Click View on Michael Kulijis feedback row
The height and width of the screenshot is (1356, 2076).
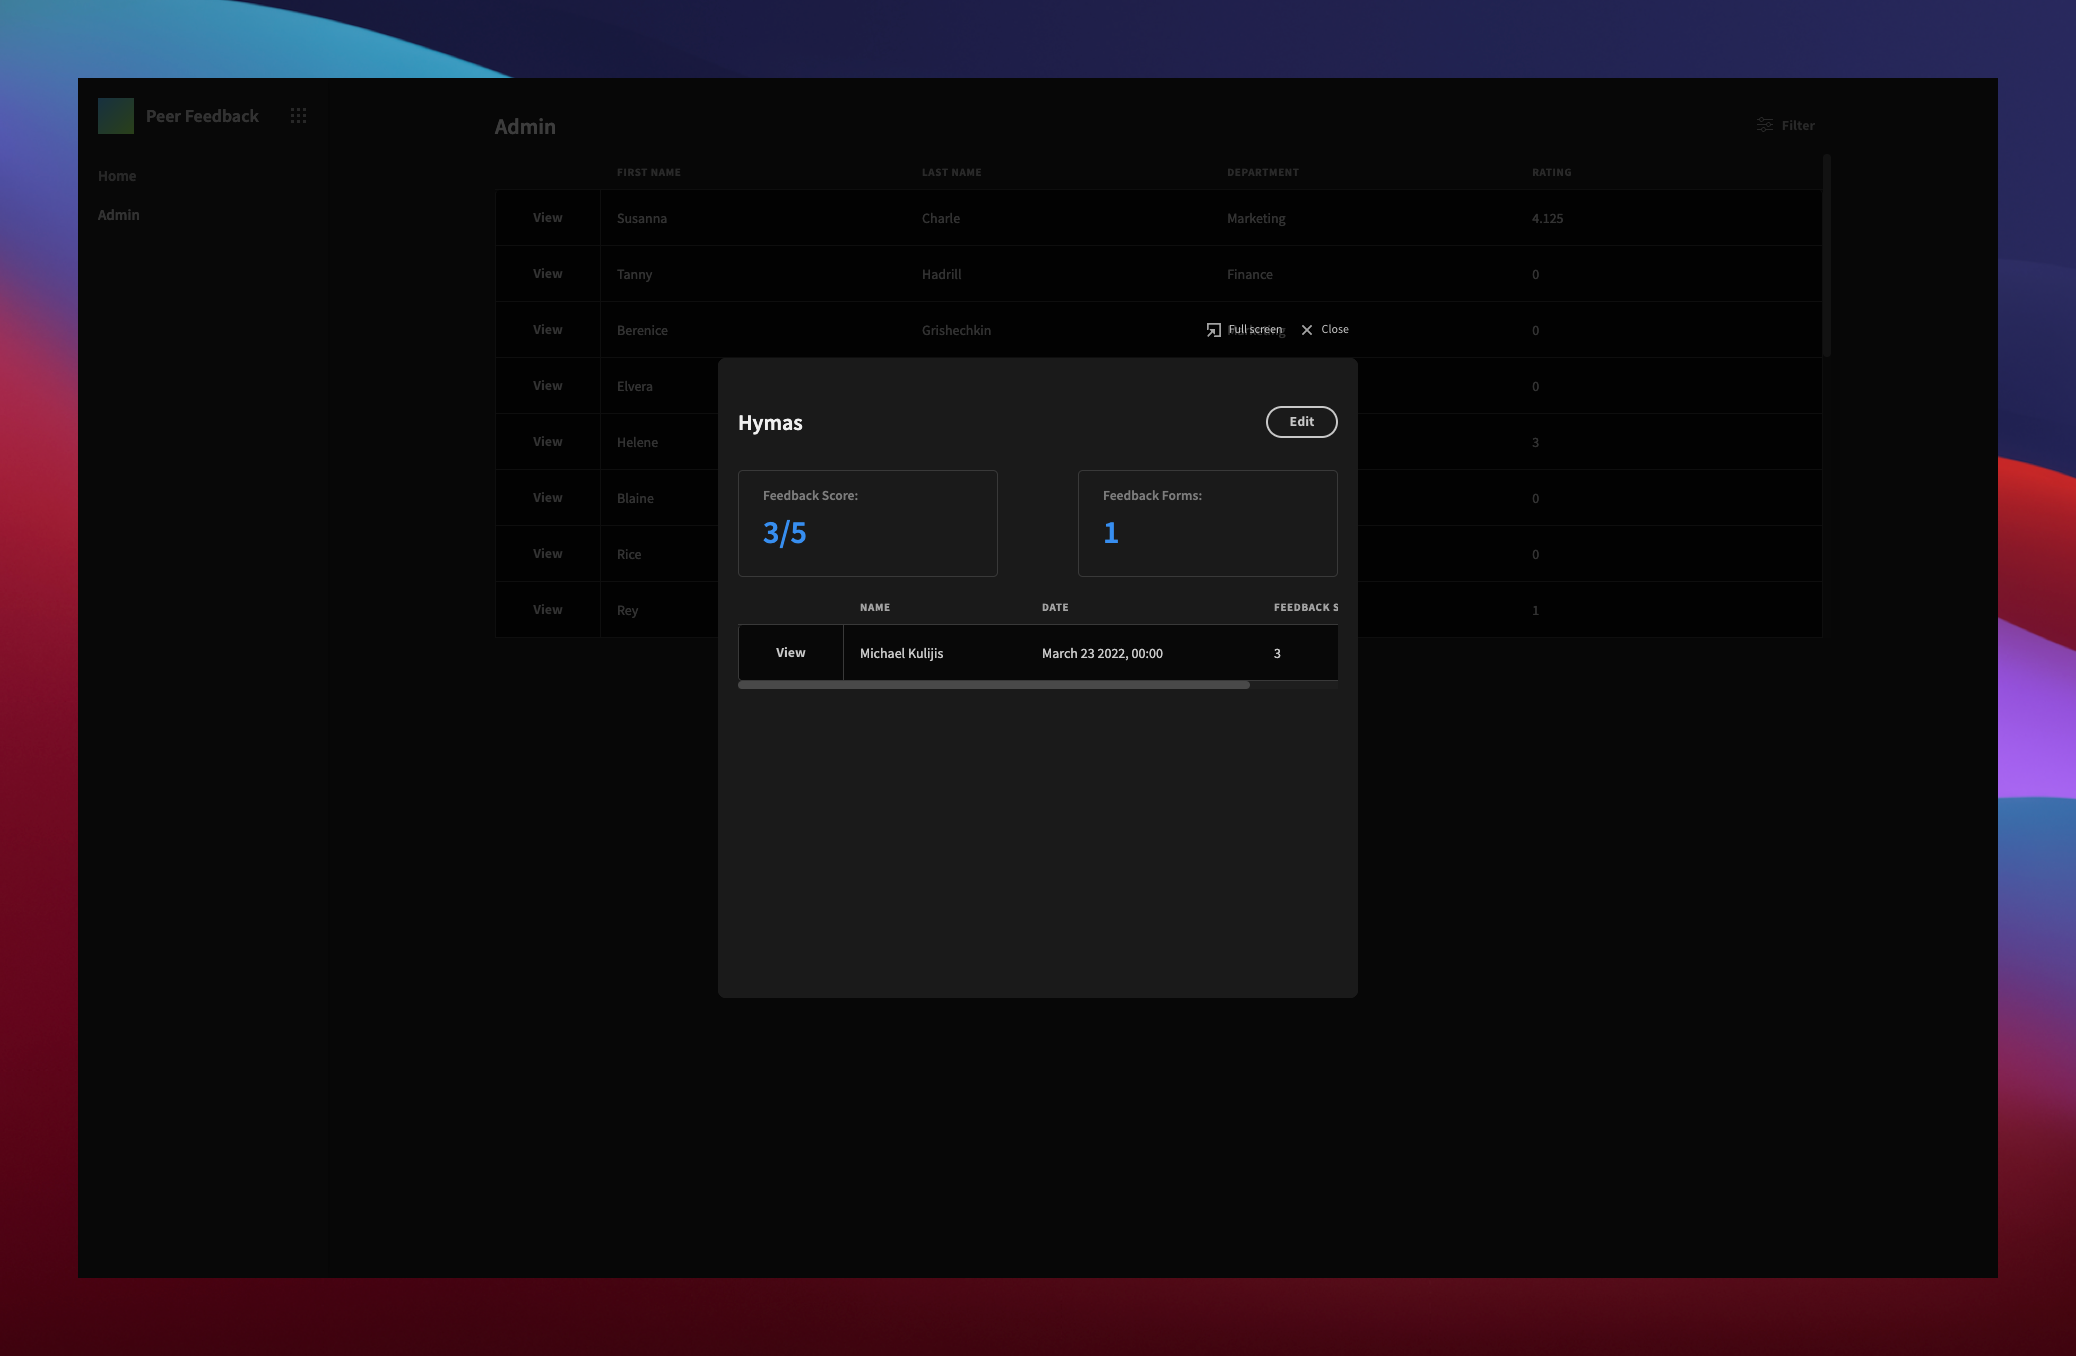coord(790,652)
